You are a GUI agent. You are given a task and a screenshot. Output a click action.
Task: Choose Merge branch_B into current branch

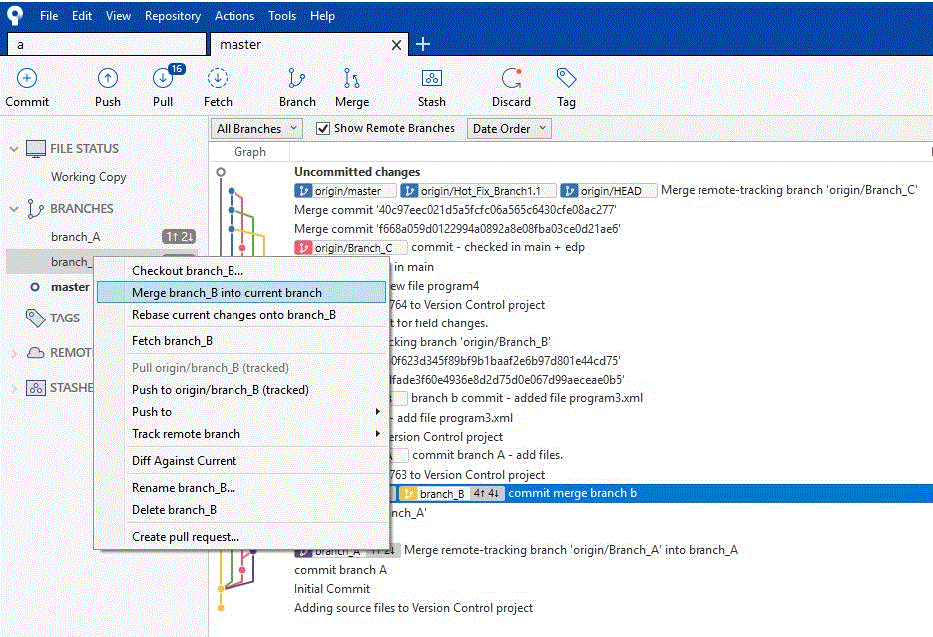241,293
